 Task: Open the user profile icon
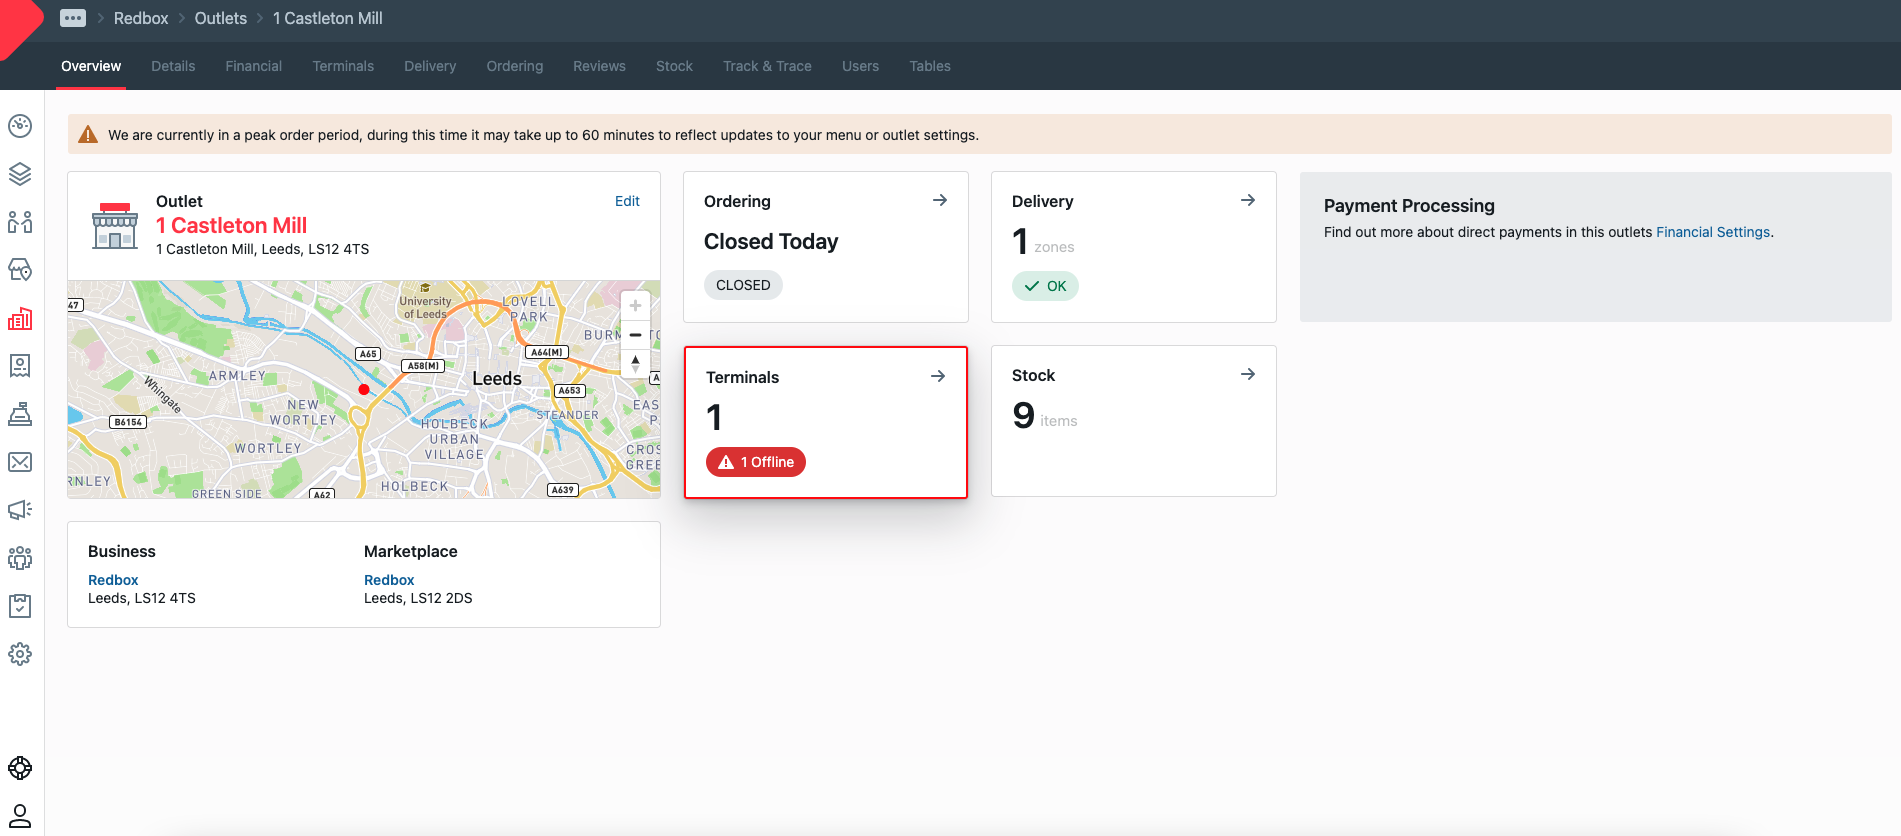20,815
